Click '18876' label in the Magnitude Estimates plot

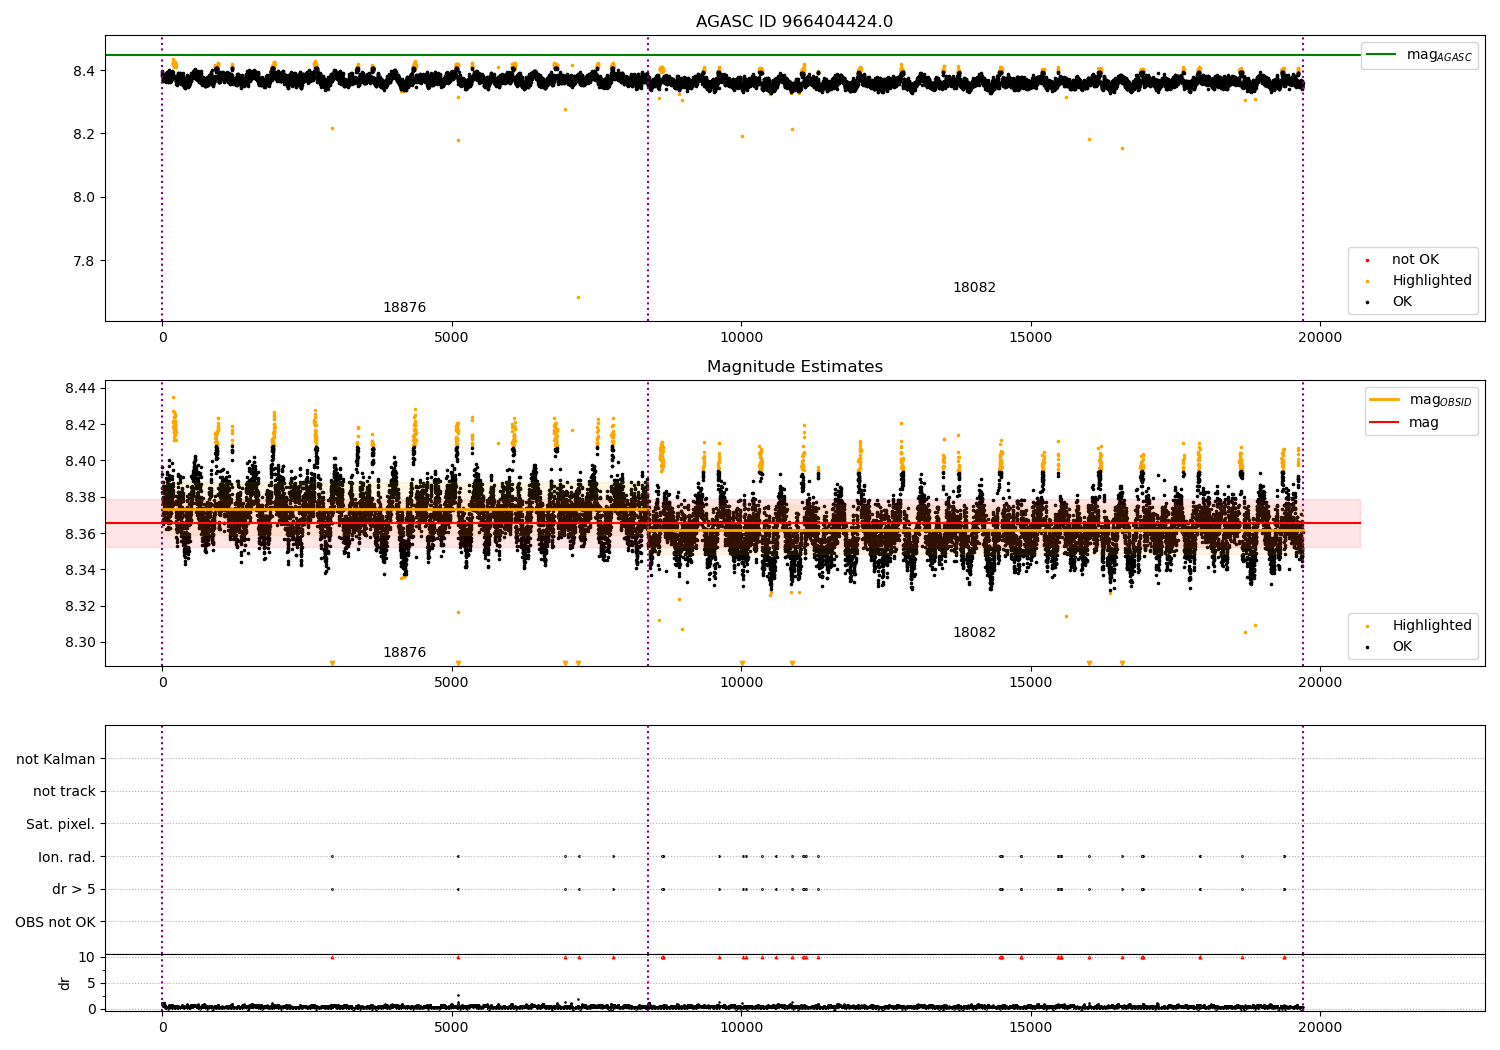[404, 653]
